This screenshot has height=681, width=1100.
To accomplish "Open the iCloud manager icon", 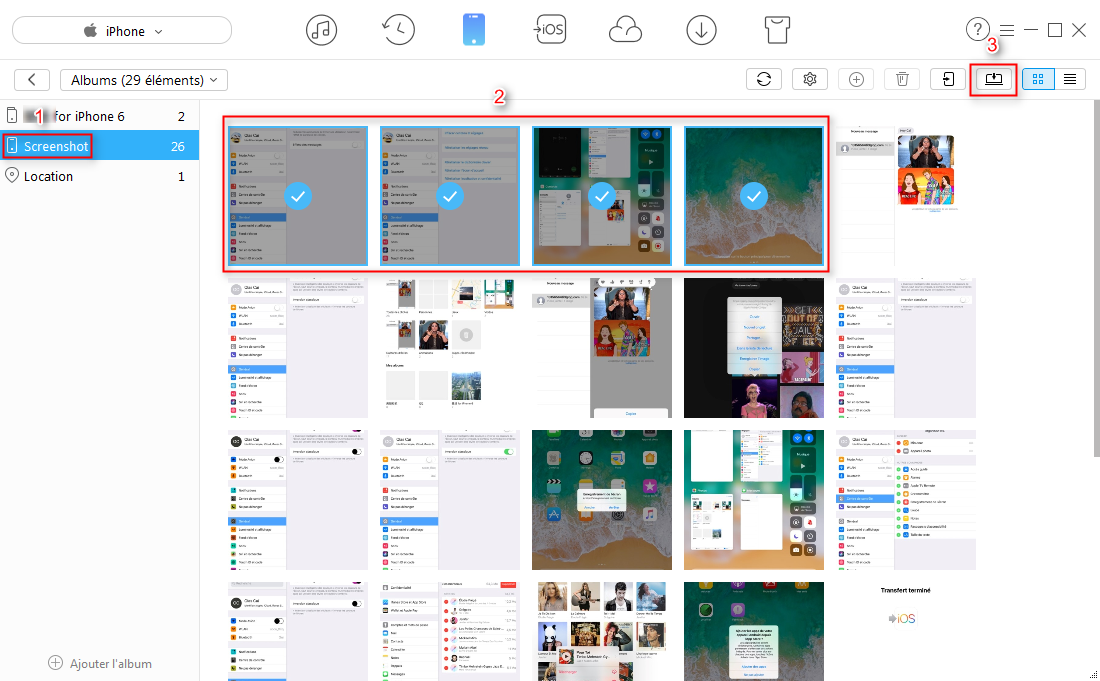I will pos(625,31).
